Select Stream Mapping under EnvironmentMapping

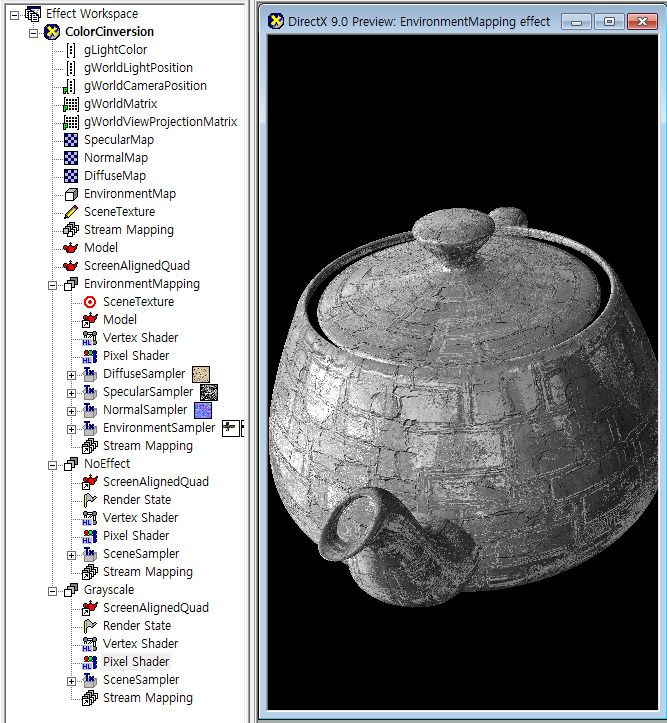[x=148, y=446]
